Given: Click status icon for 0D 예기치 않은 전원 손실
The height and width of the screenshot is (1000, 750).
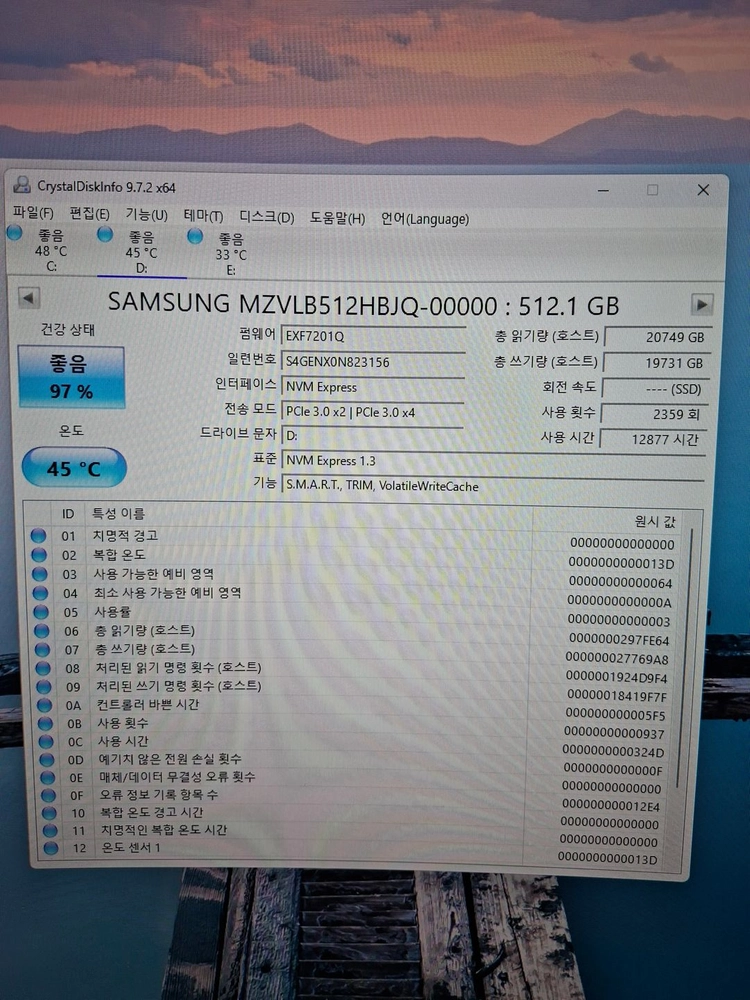Looking at the screenshot, I should tap(47, 760).
